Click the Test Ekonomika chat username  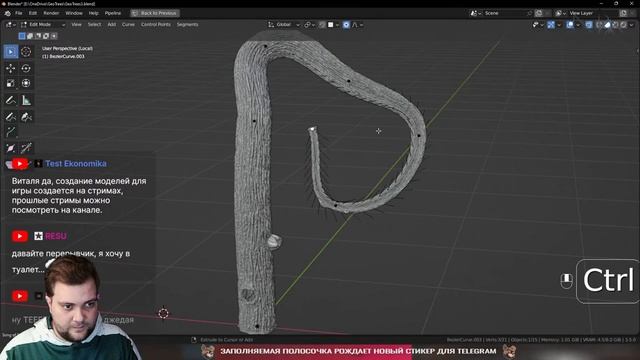pyautogui.click(x=76, y=164)
